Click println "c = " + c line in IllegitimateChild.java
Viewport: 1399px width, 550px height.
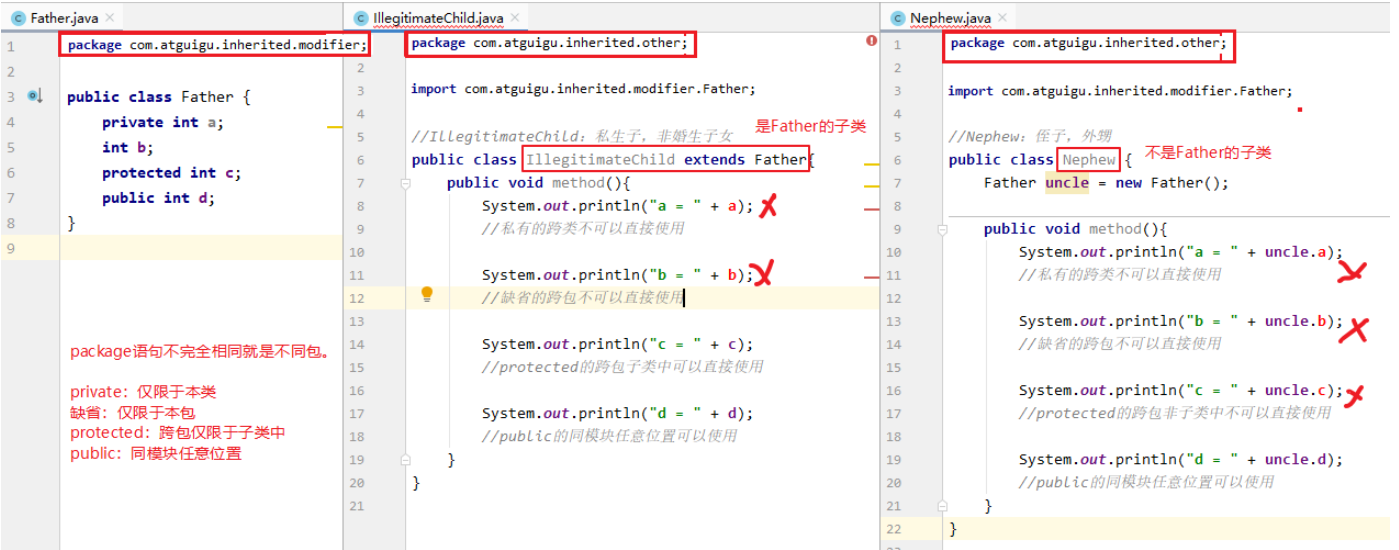[617, 344]
